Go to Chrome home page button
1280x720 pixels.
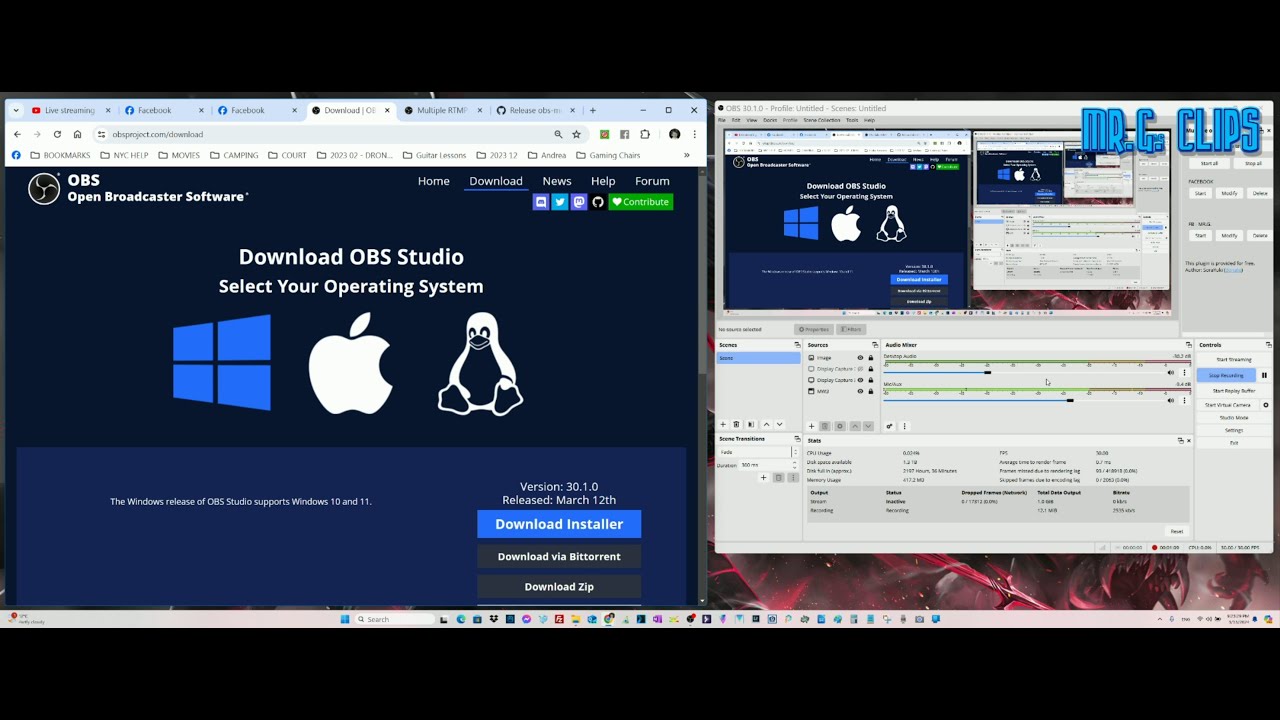(x=77, y=134)
